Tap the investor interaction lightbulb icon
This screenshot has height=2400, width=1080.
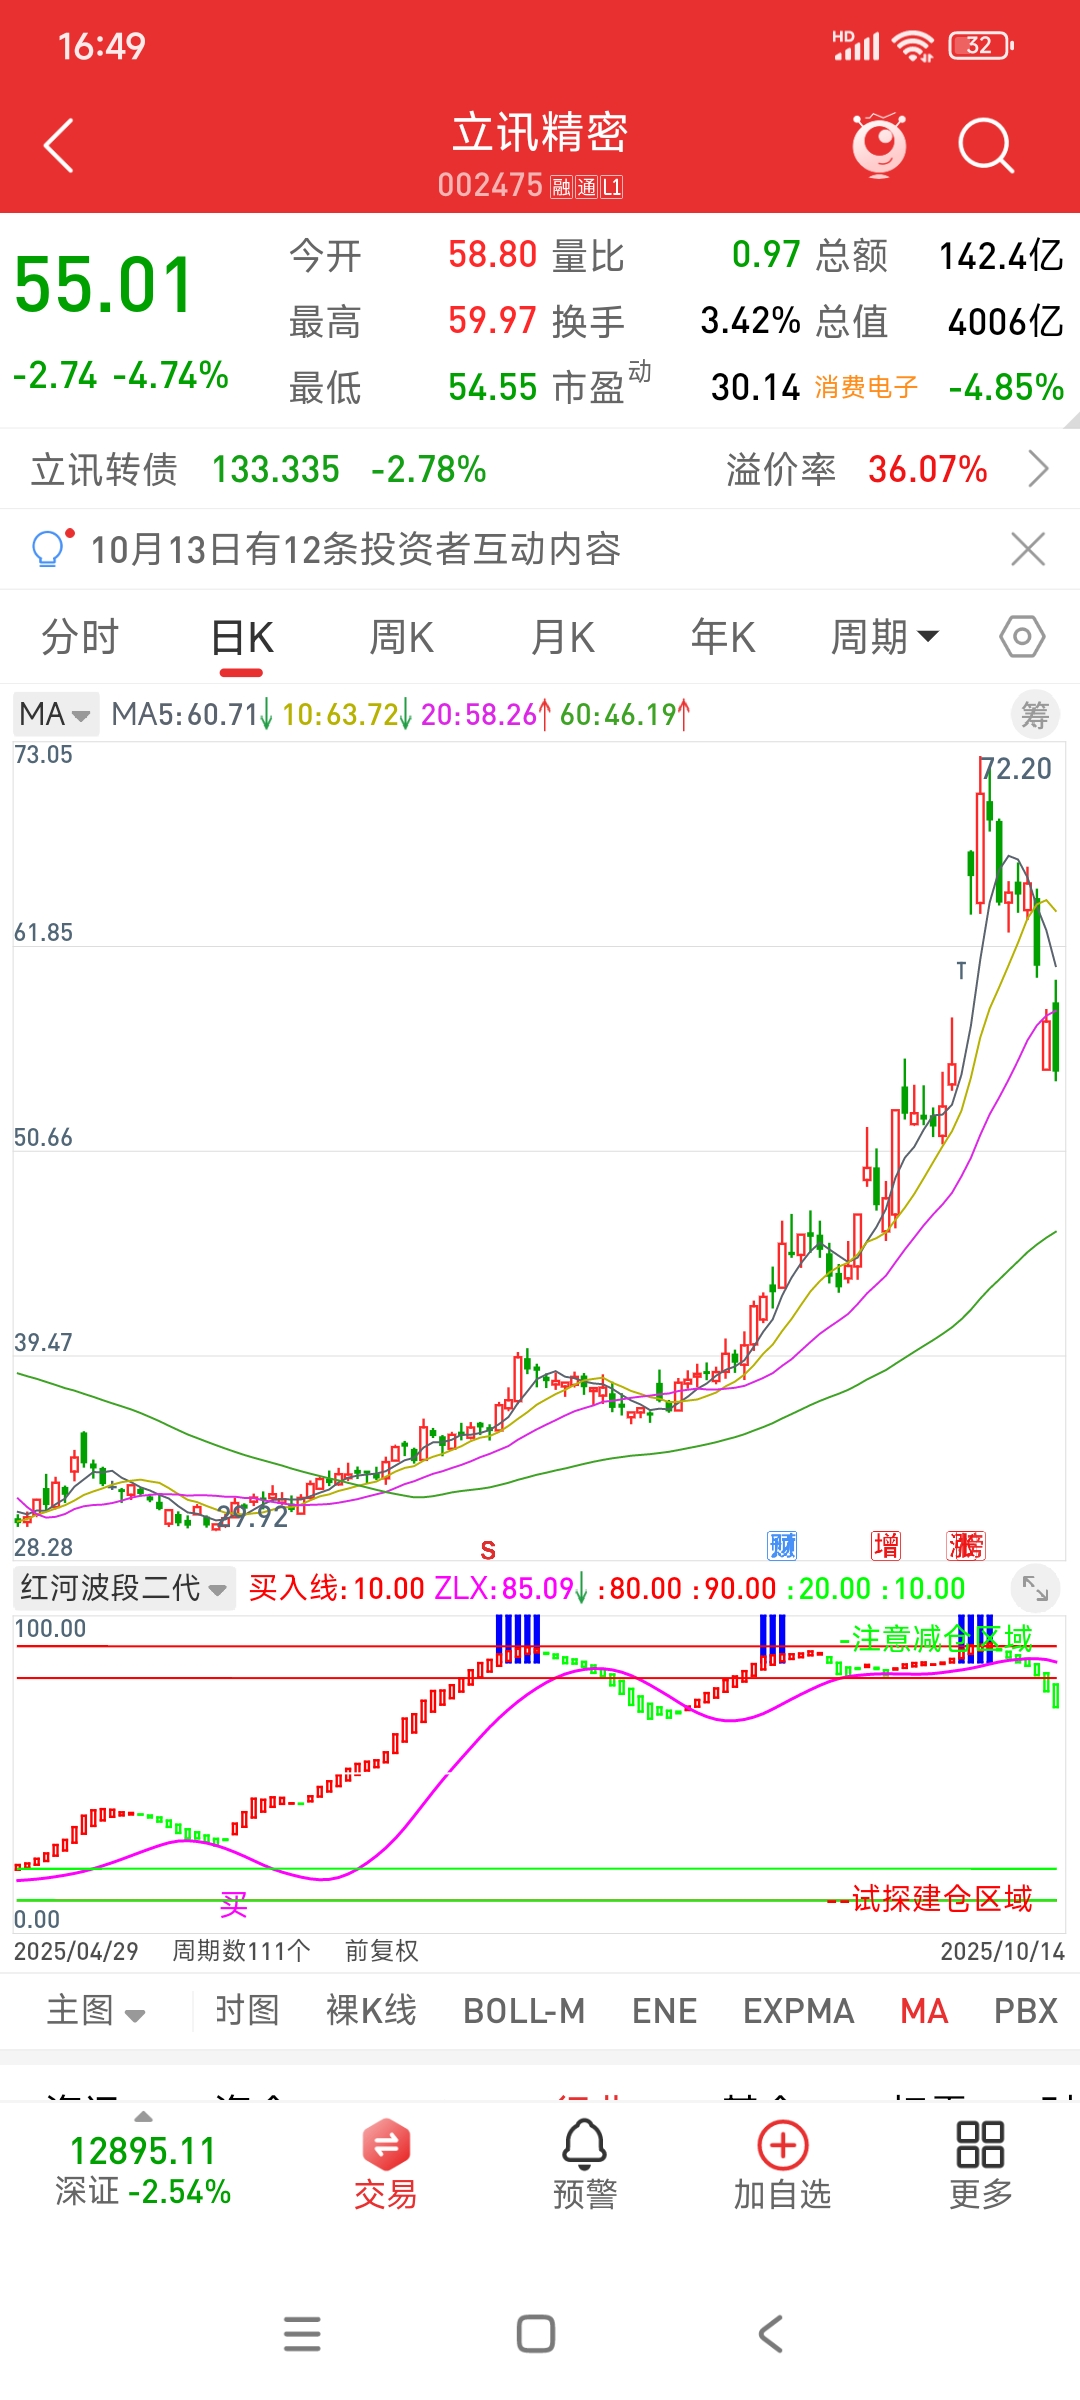pyautogui.click(x=51, y=547)
